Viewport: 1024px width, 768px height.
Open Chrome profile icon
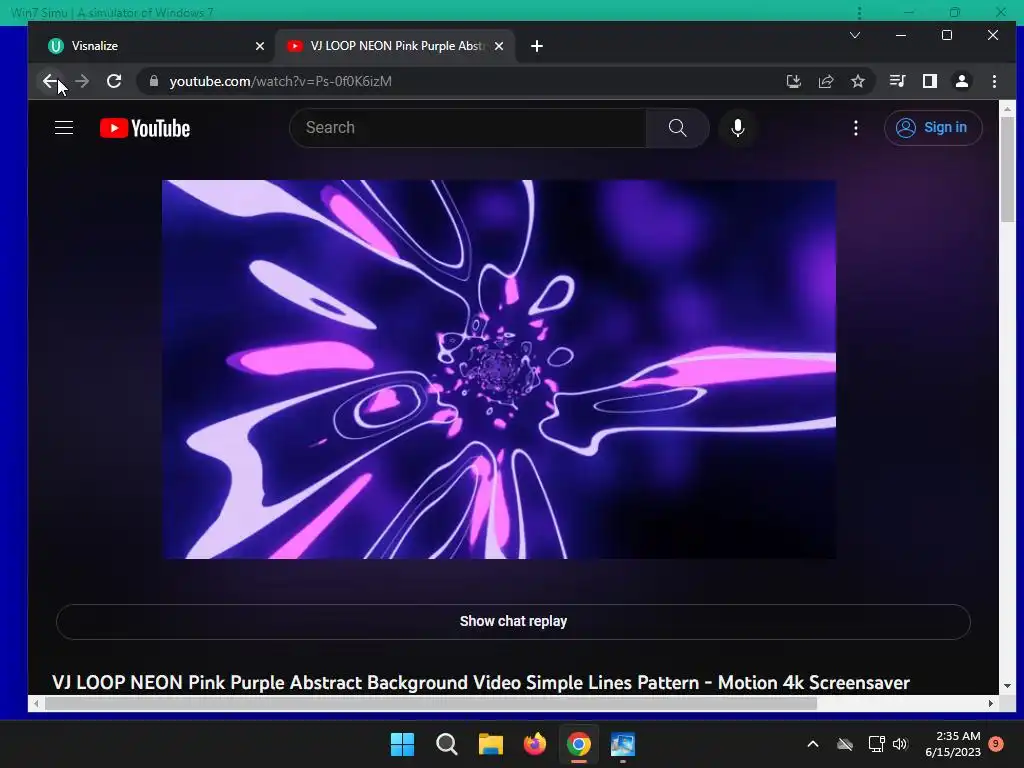pos(961,81)
